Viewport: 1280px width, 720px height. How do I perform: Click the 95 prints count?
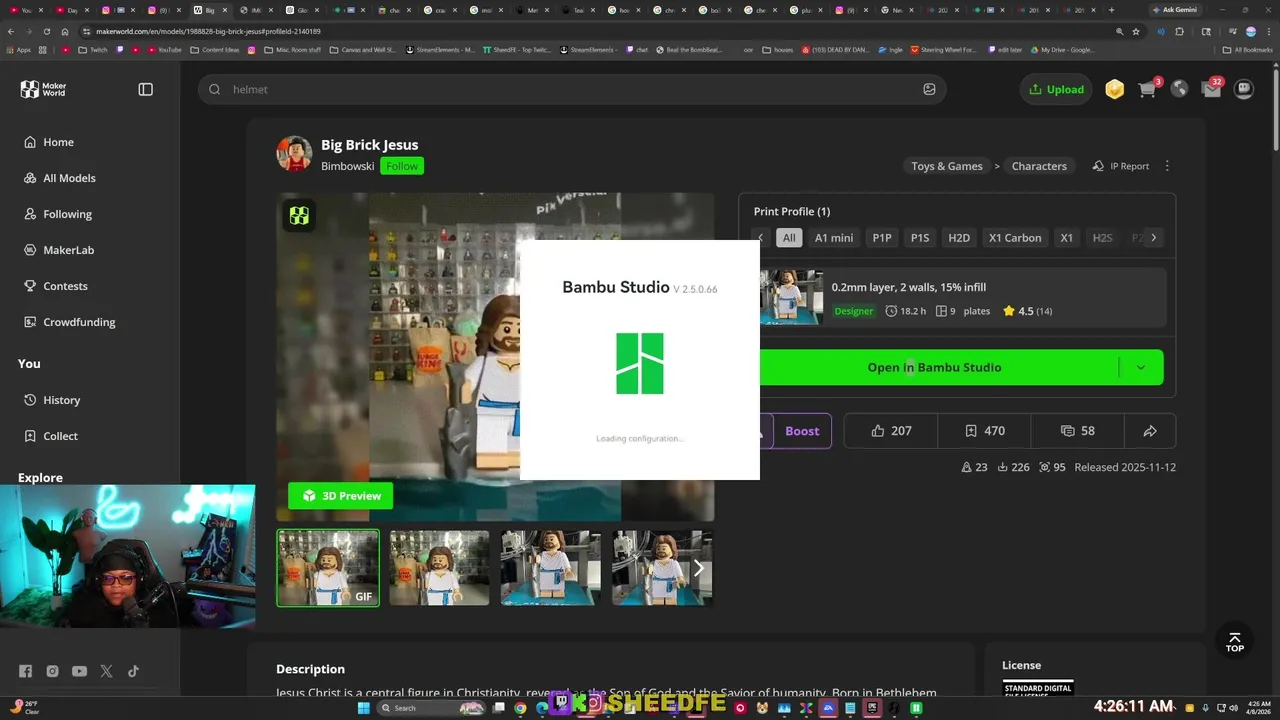click(1052, 467)
